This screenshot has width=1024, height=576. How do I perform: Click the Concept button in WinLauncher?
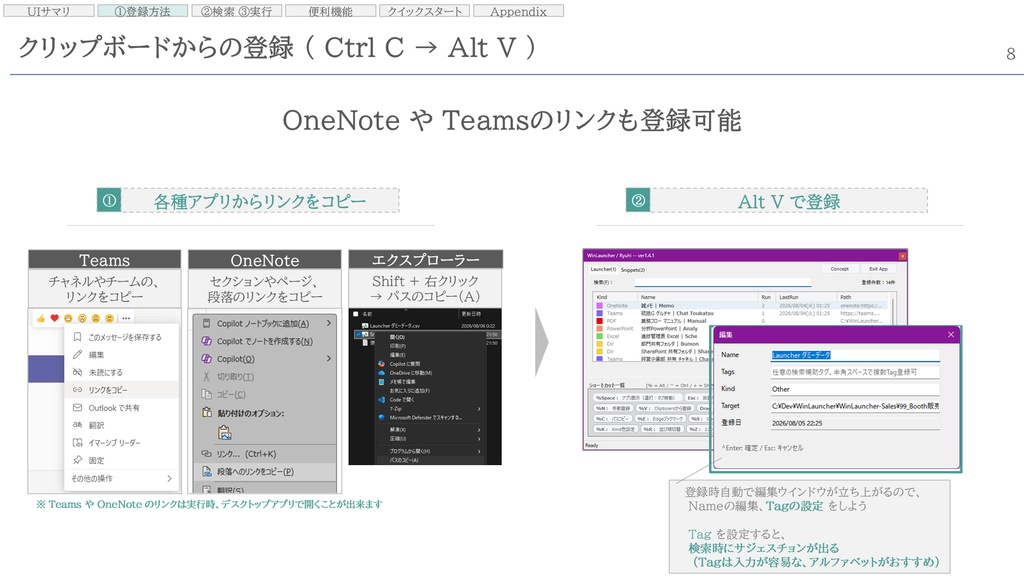click(x=839, y=269)
